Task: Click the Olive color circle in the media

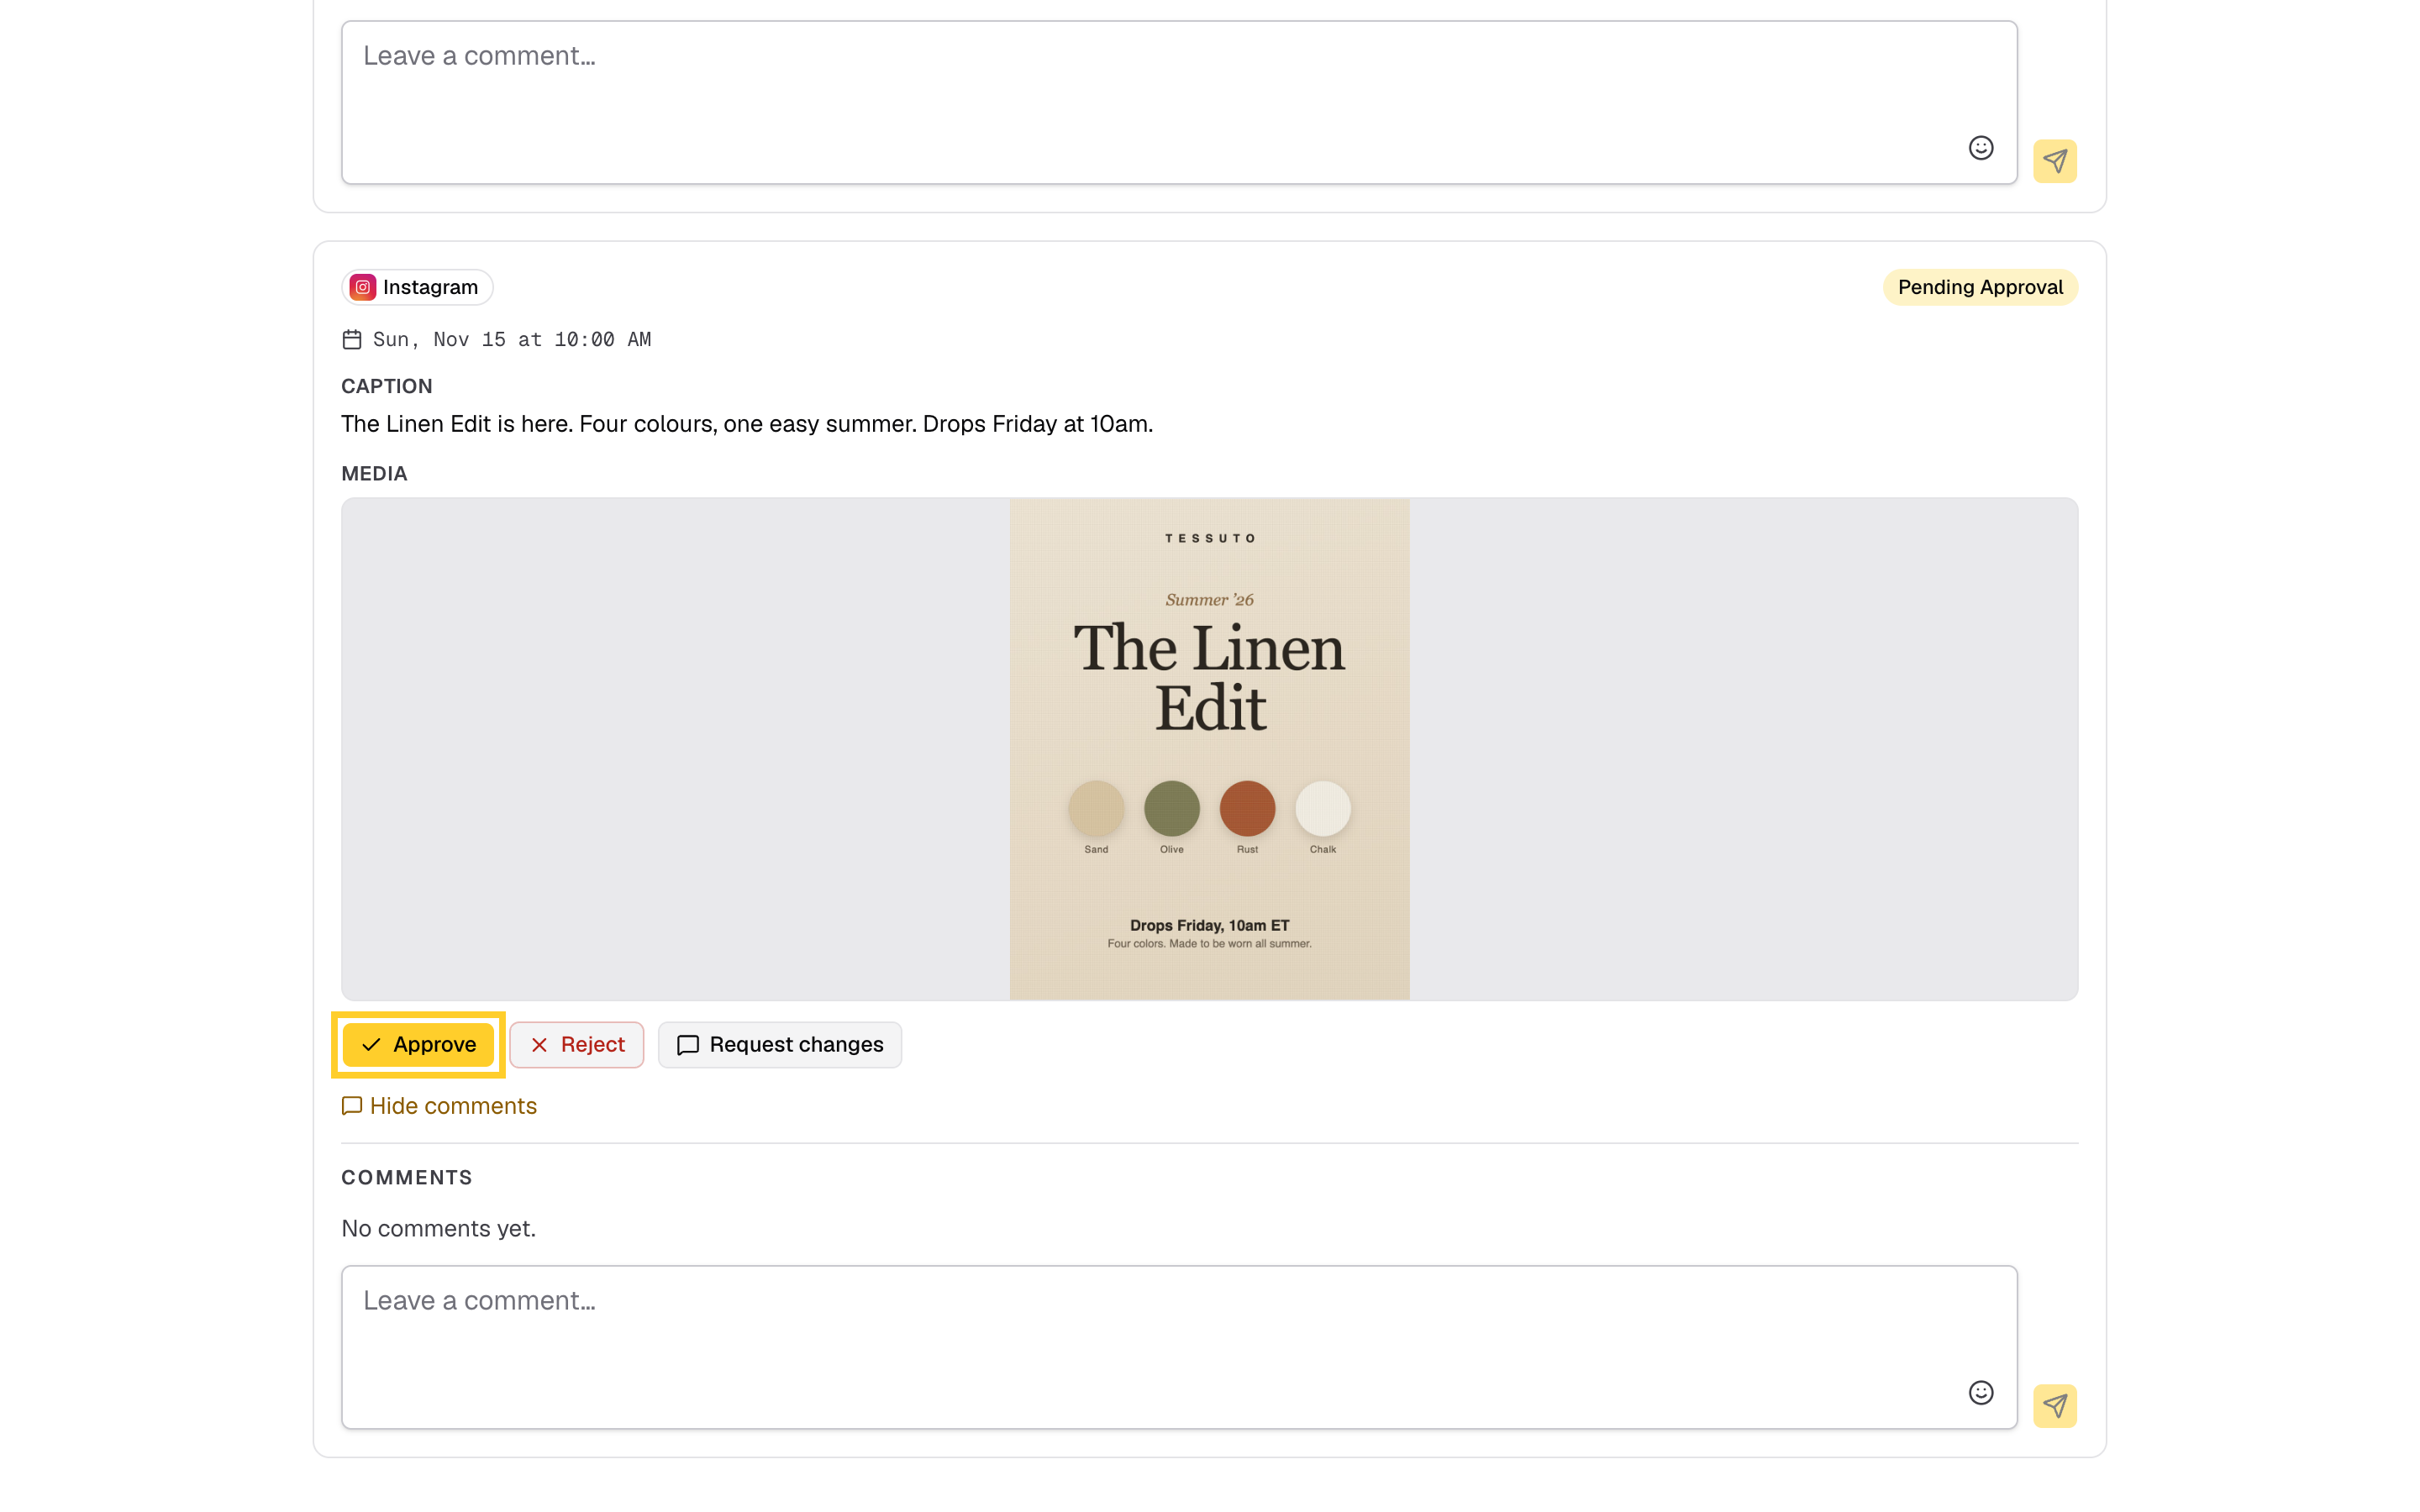Action: pos(1172,808)
